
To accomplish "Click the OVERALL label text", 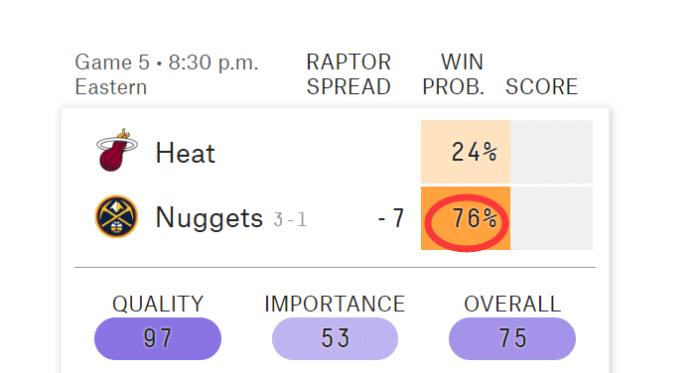I will (x=512, y=304).
